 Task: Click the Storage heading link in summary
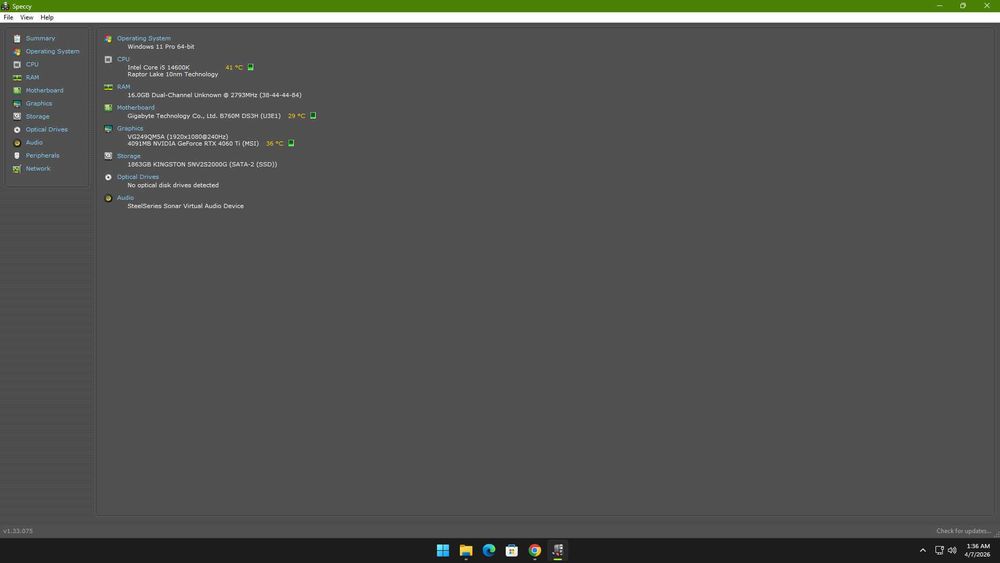click(128, 156)
